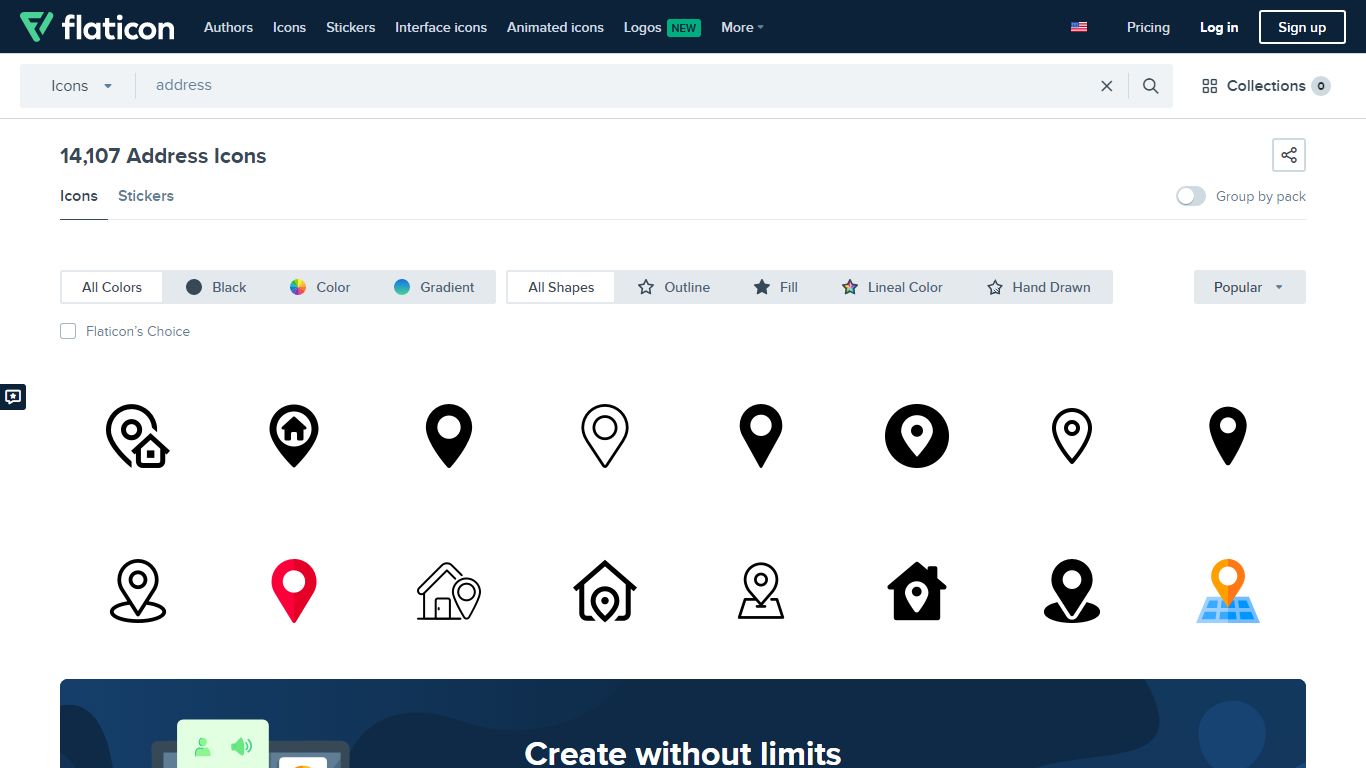
Task: Filter by Outline shape
Action: click(674, 287)
